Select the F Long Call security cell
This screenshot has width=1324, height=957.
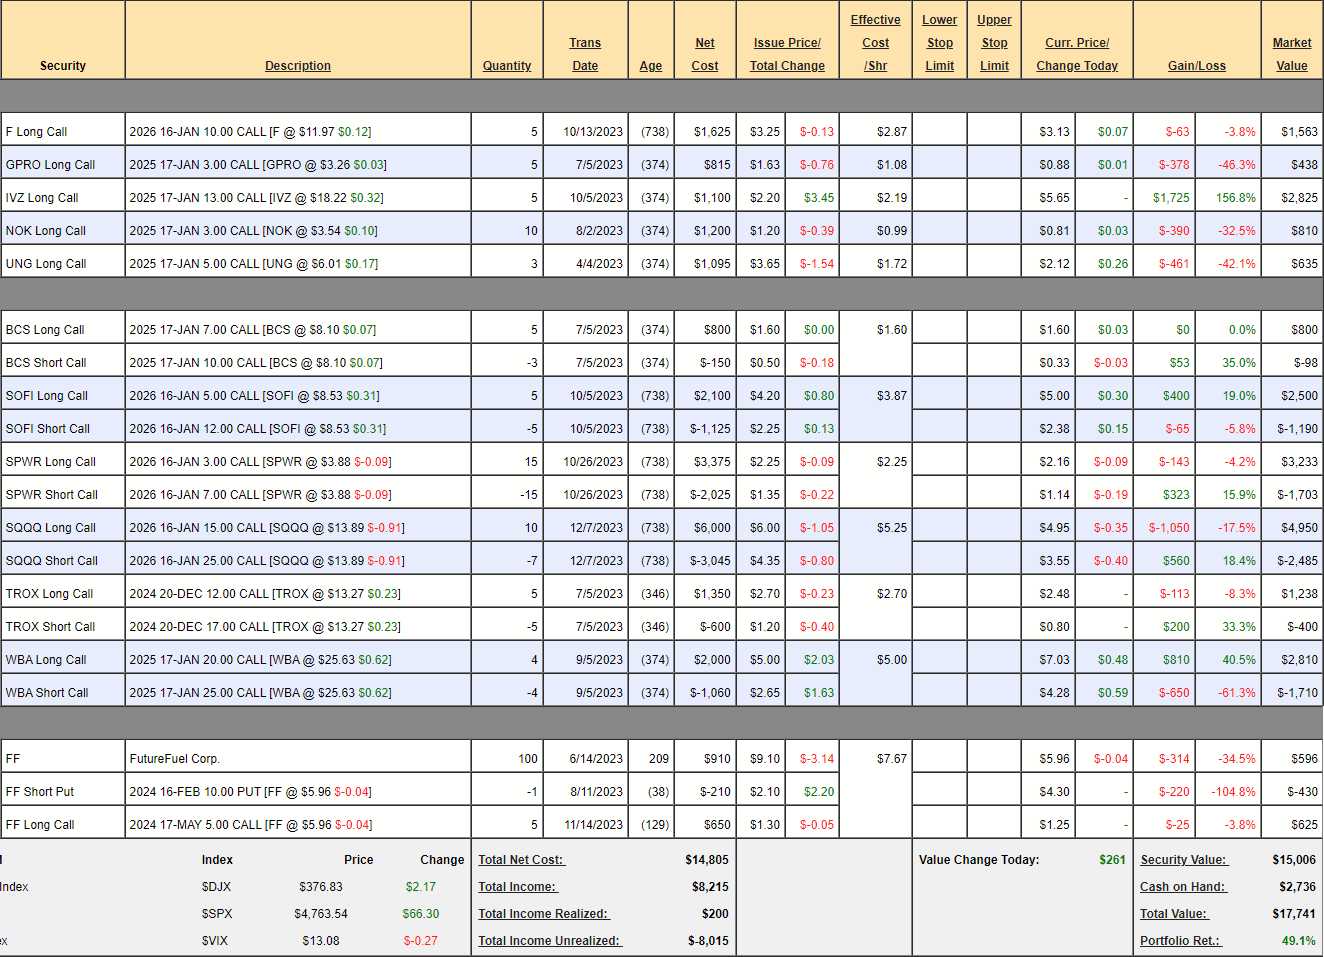pyautogui.click(x=37, y=132)
